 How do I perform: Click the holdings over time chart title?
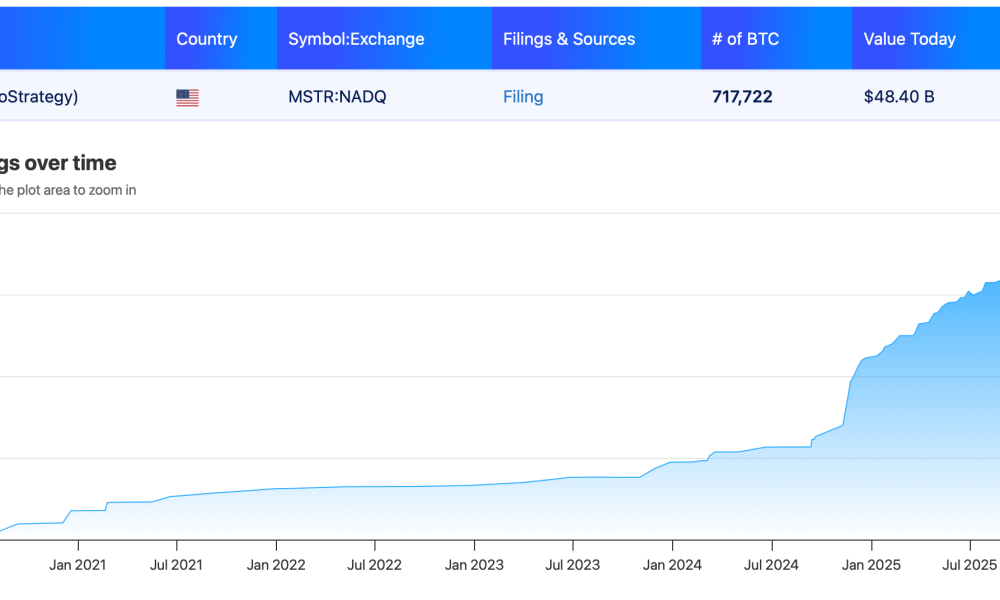[60, 163]
